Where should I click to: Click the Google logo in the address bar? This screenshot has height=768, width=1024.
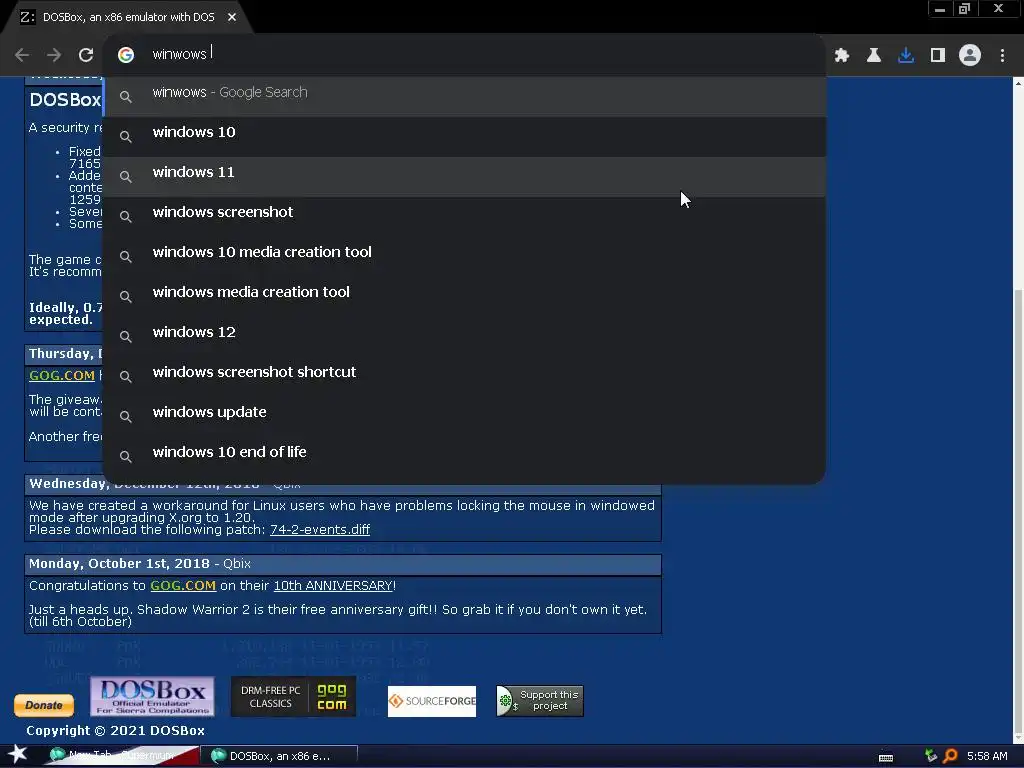pos(126,55)
